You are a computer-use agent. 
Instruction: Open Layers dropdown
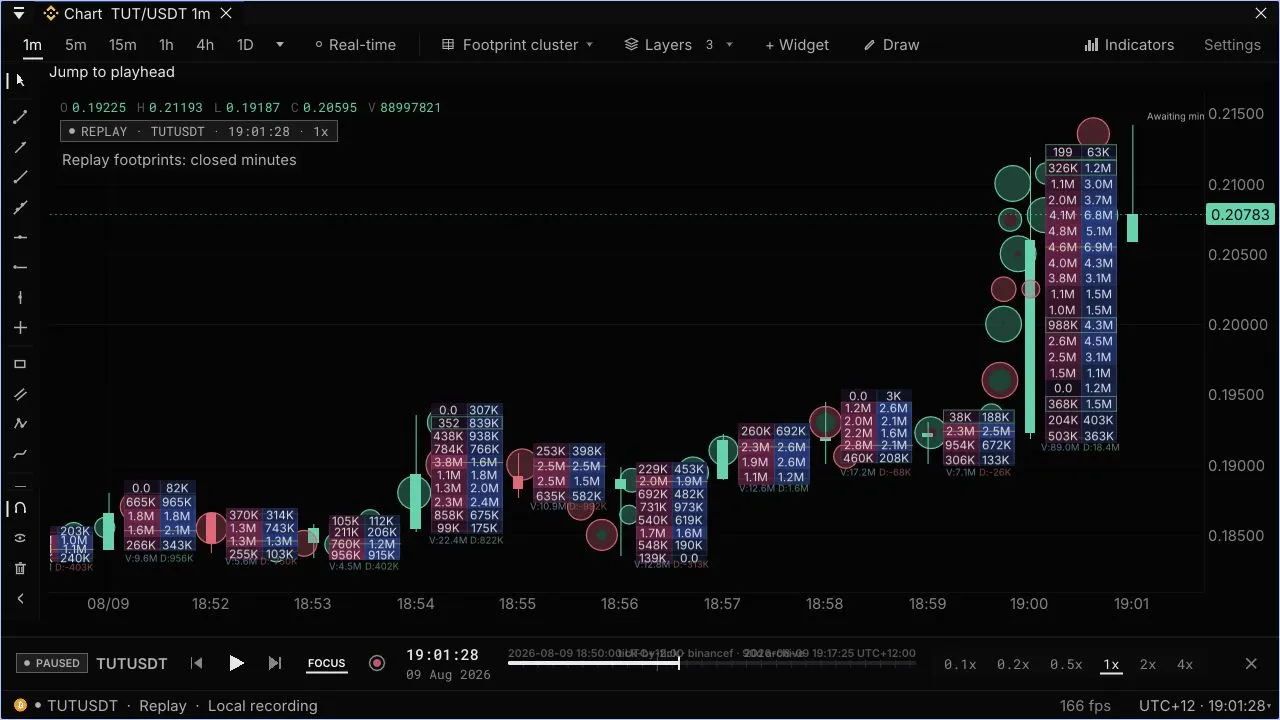point(679,45)
